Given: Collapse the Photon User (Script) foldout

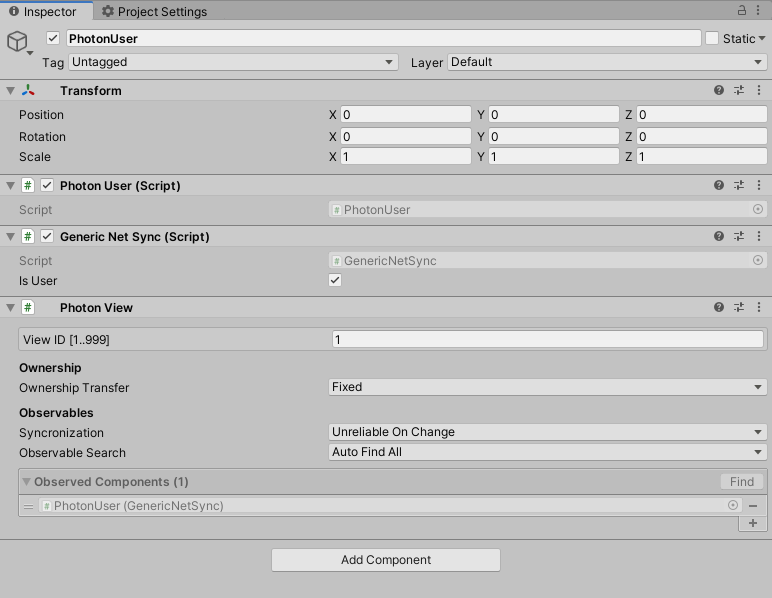Looking at the screenshot, I should [10, 186].
